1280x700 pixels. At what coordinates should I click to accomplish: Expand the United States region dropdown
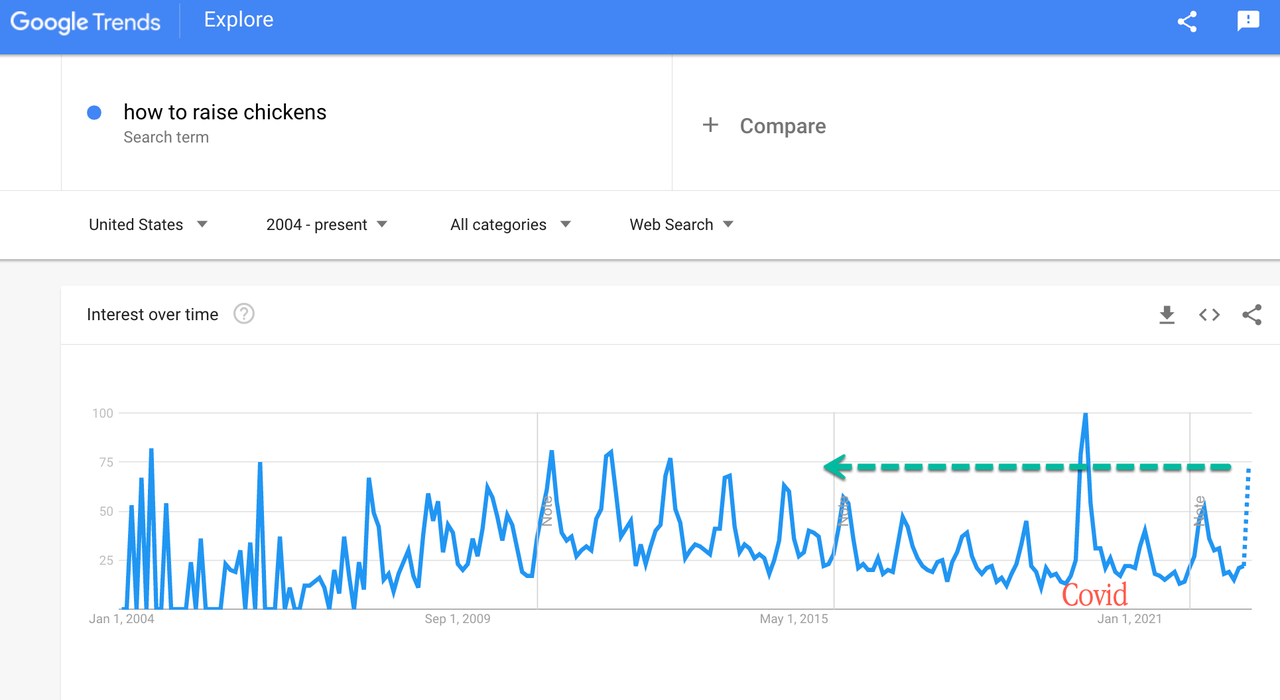tap(148, 225)
